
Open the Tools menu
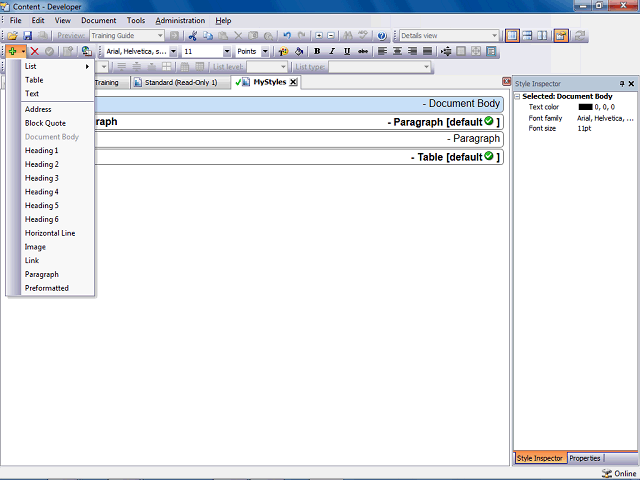tap(136, 20)
